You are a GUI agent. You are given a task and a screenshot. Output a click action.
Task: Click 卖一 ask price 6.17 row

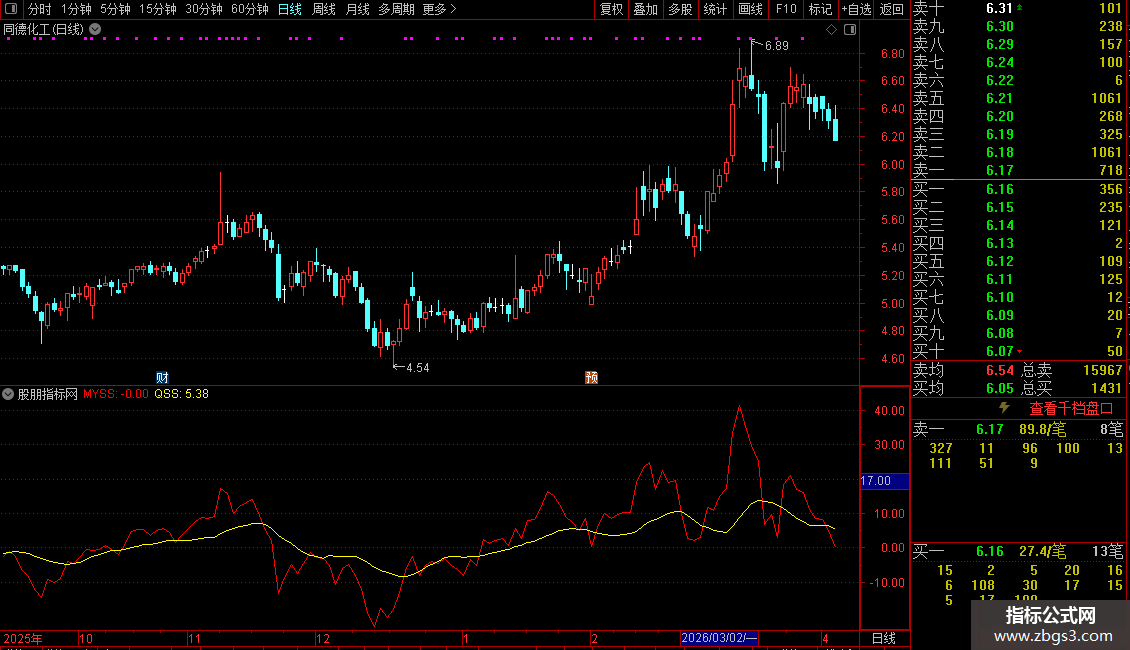(x=1019, y=171)
